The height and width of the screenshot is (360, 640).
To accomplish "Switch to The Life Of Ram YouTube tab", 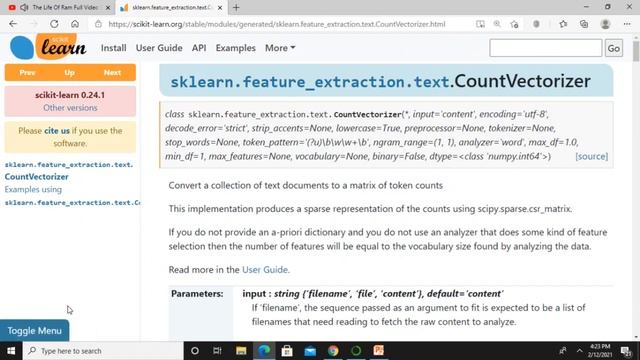I will click(x=60, y=7).
